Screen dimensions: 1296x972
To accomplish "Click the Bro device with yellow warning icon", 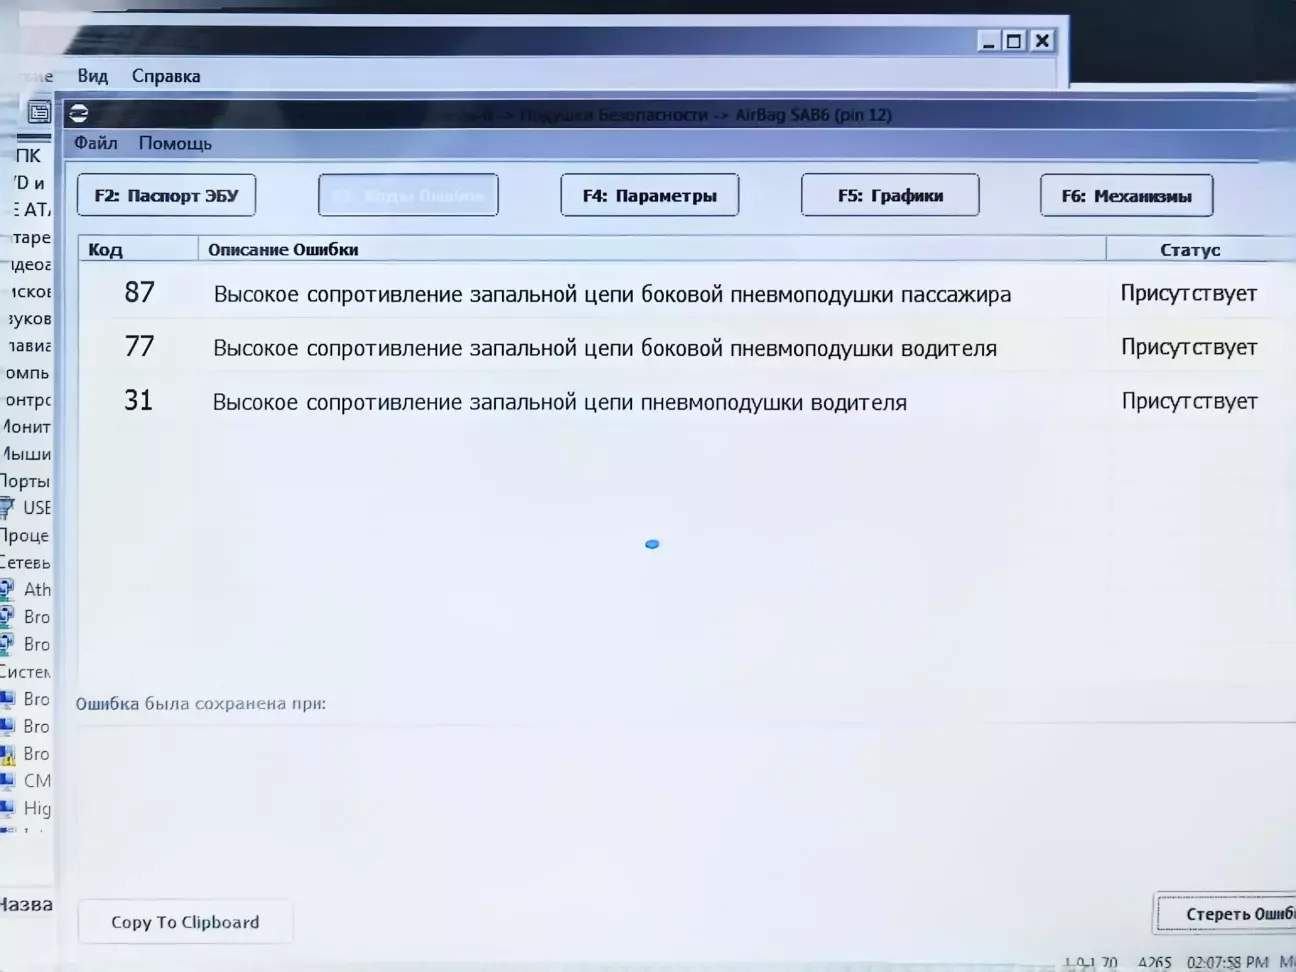I will click(8, 754).
